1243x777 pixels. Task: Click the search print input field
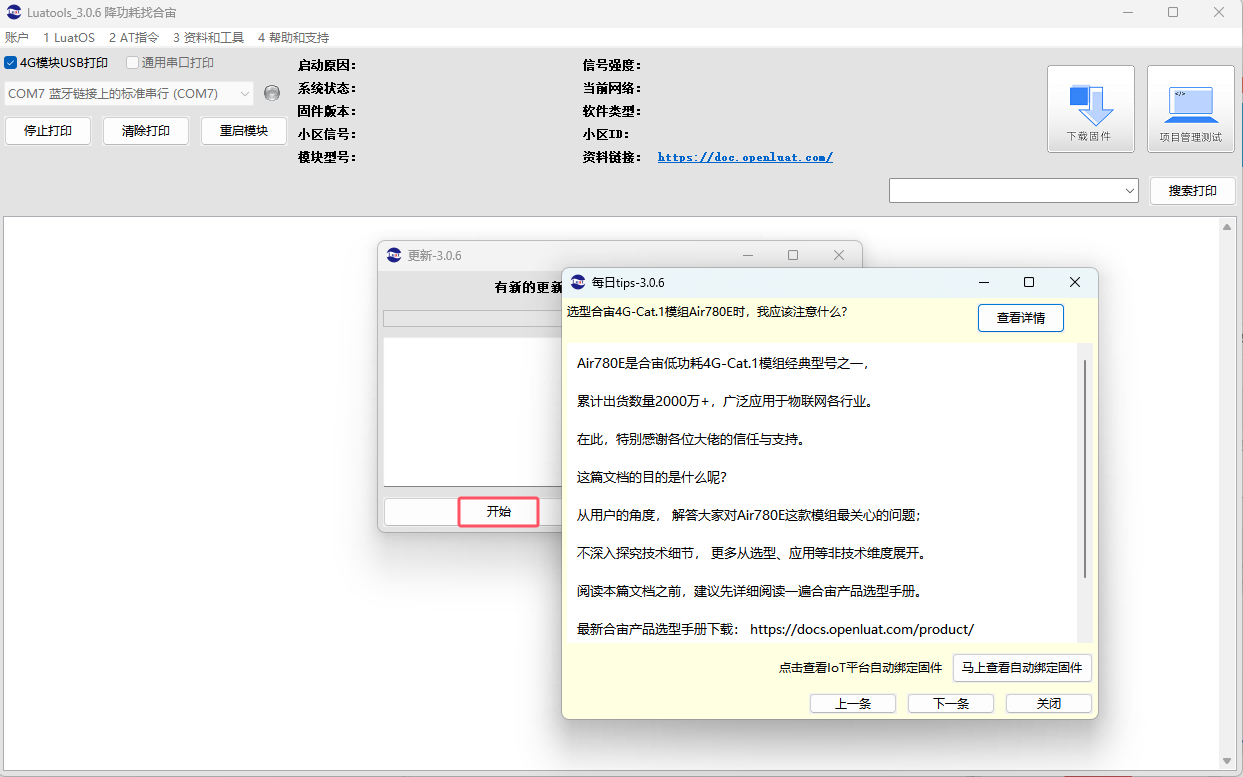tap(1005, 190)
